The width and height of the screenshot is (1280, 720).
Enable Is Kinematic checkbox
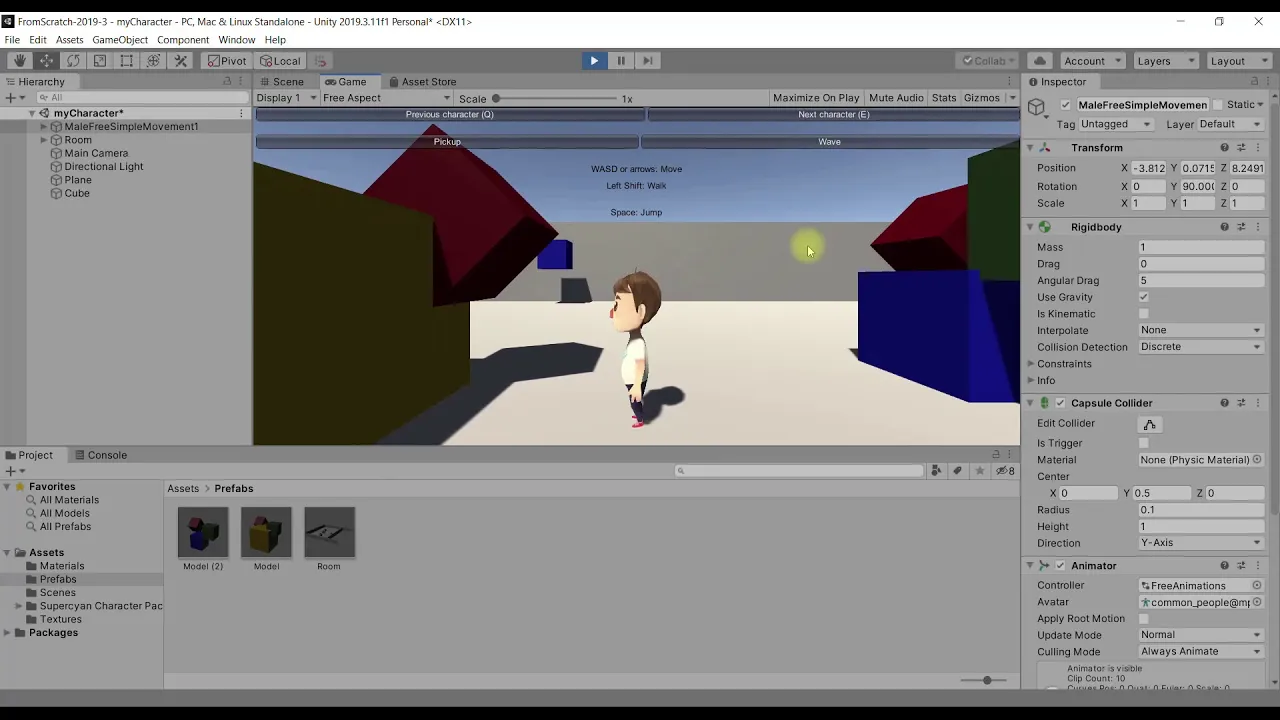tap(1144, 314)
